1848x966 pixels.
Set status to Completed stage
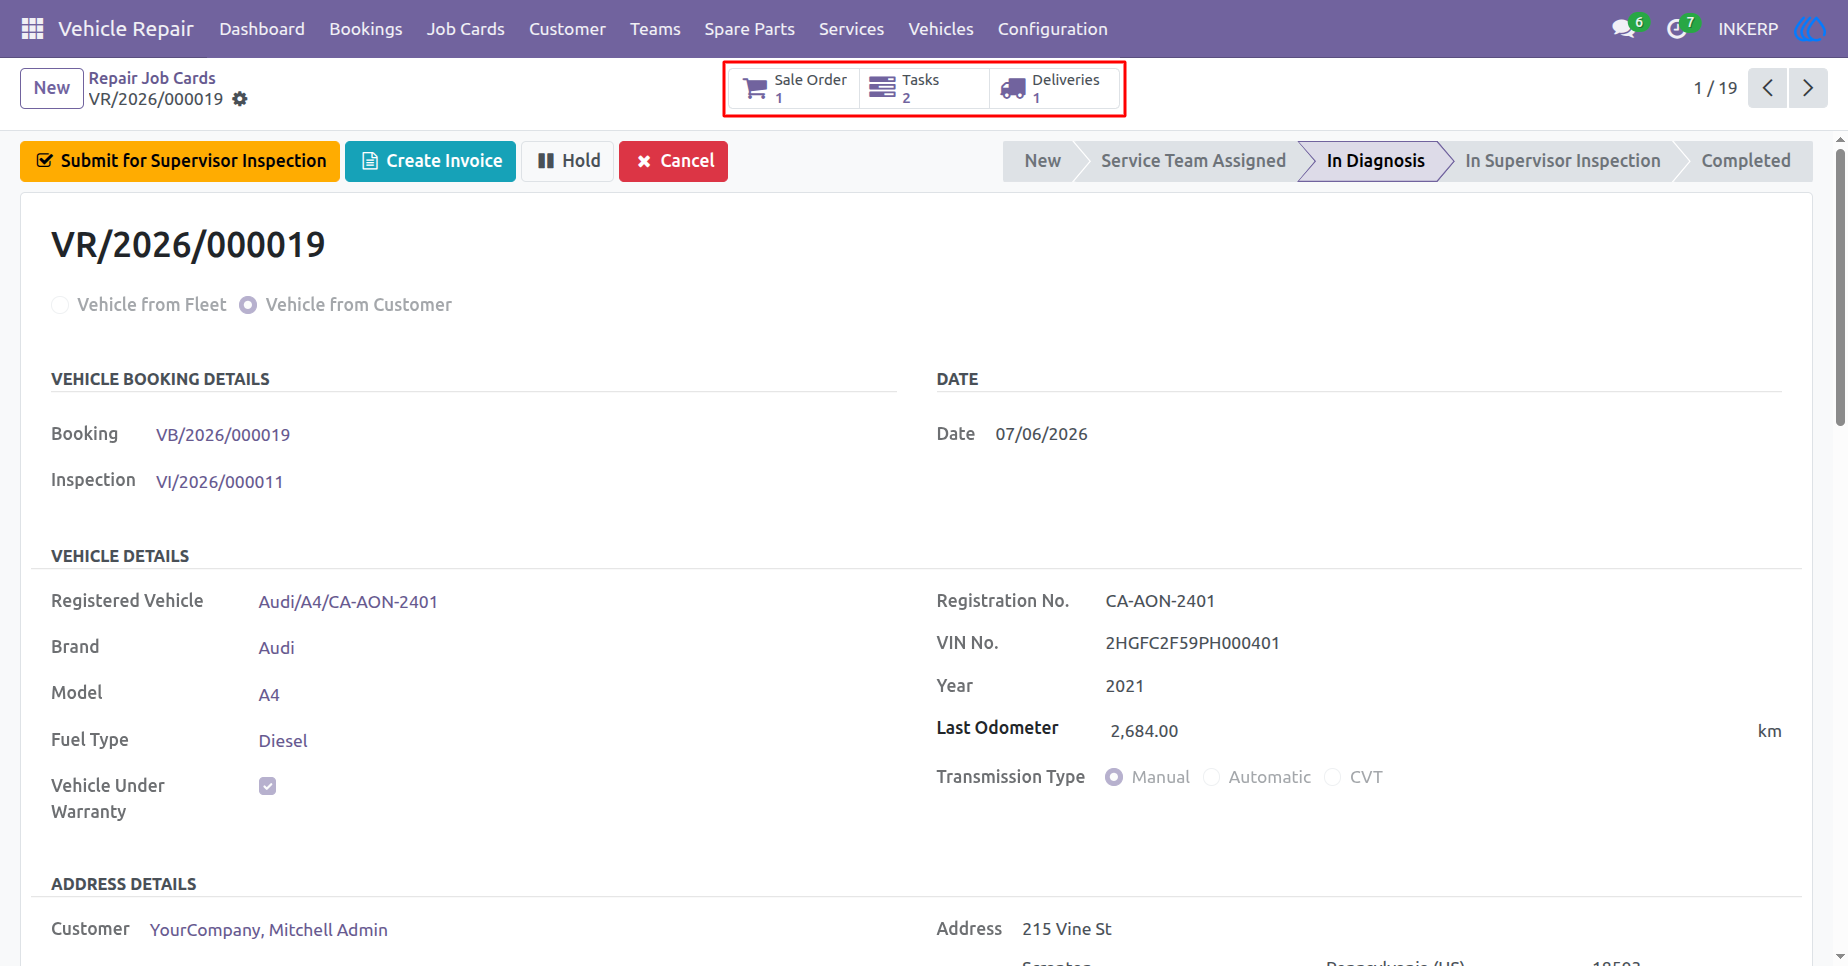point(1746,161)
